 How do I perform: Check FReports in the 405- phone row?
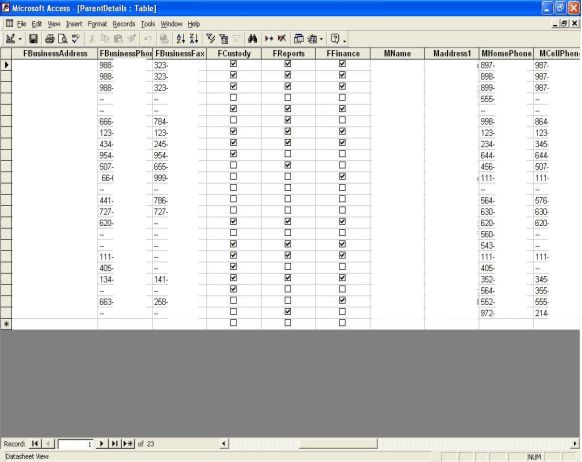point(288,266)
